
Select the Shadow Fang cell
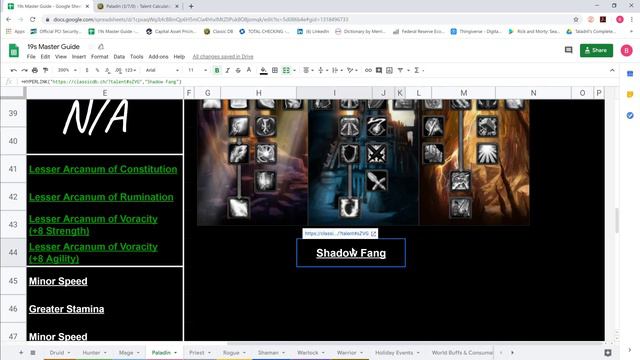click(351, 253)
